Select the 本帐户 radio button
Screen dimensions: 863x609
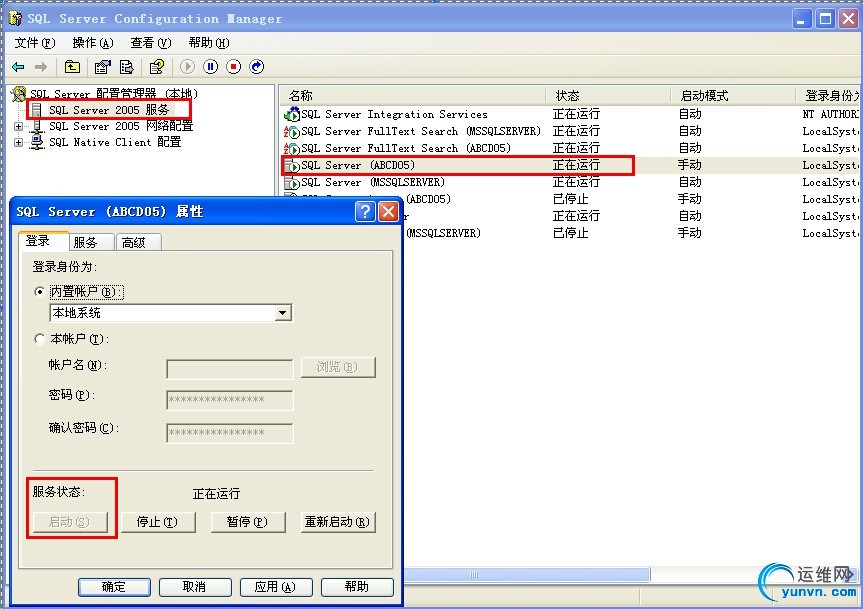point(39,339)
